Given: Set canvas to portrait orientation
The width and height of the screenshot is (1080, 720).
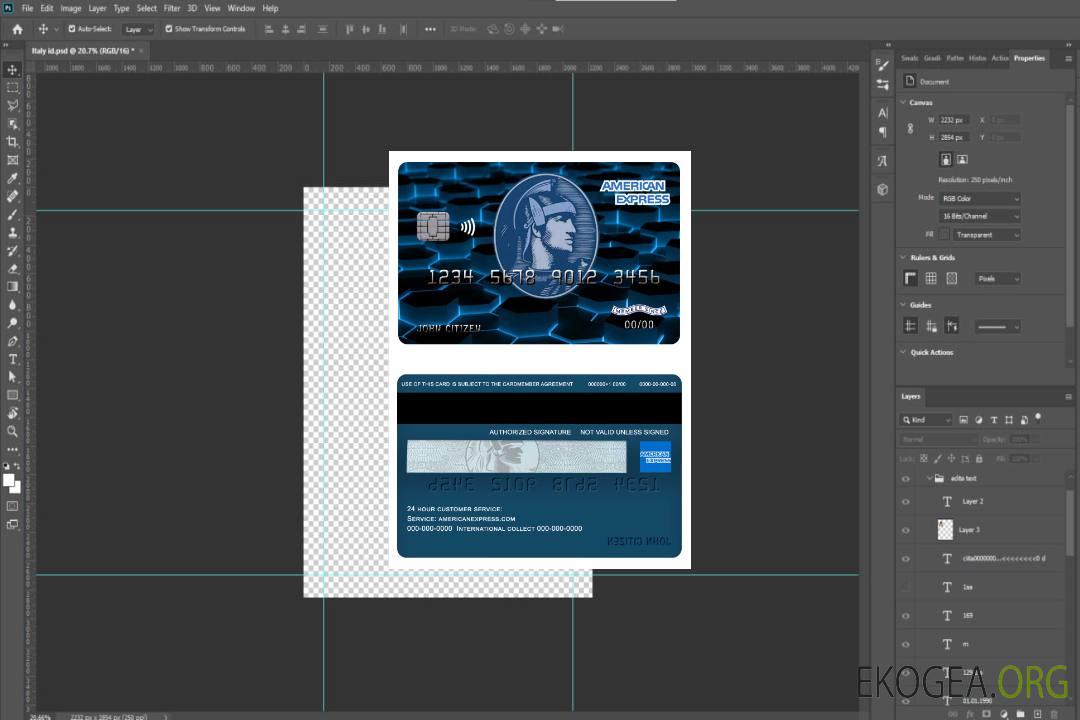Looking at the screenshot, I should pos(946,160).
